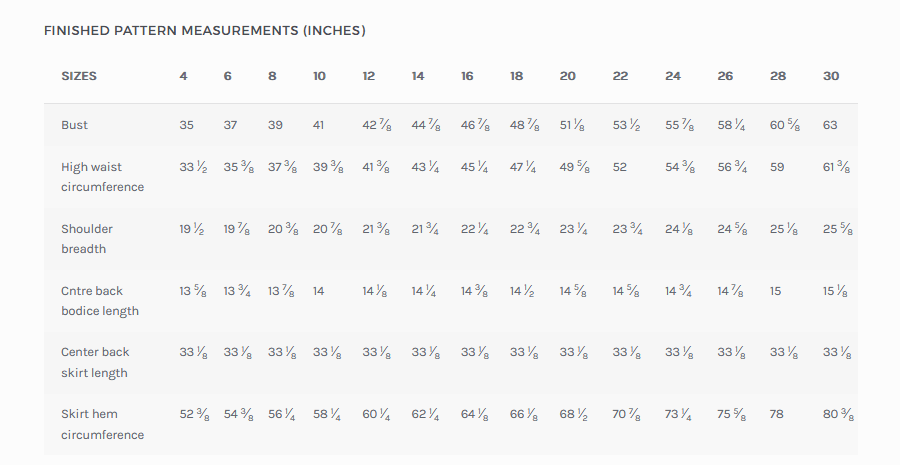Click the SIZES column header
900x465 pixels.
point(79,77)
